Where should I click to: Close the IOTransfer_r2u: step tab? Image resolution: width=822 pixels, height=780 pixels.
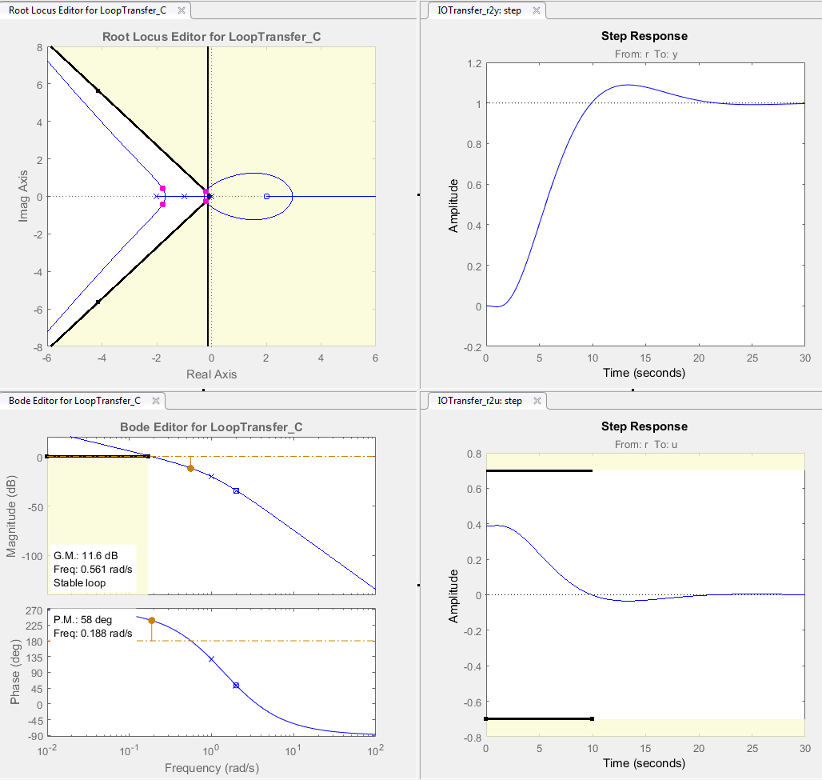pos(537,400)
